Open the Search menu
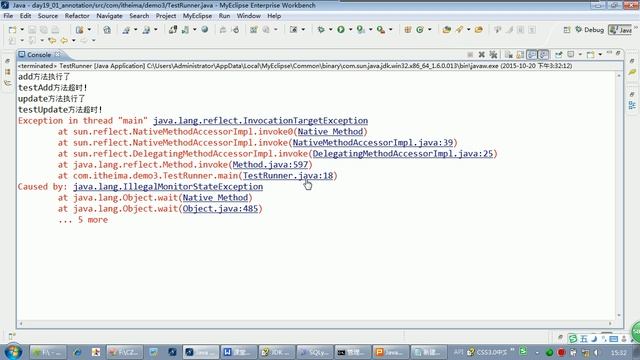 [139, 16]
